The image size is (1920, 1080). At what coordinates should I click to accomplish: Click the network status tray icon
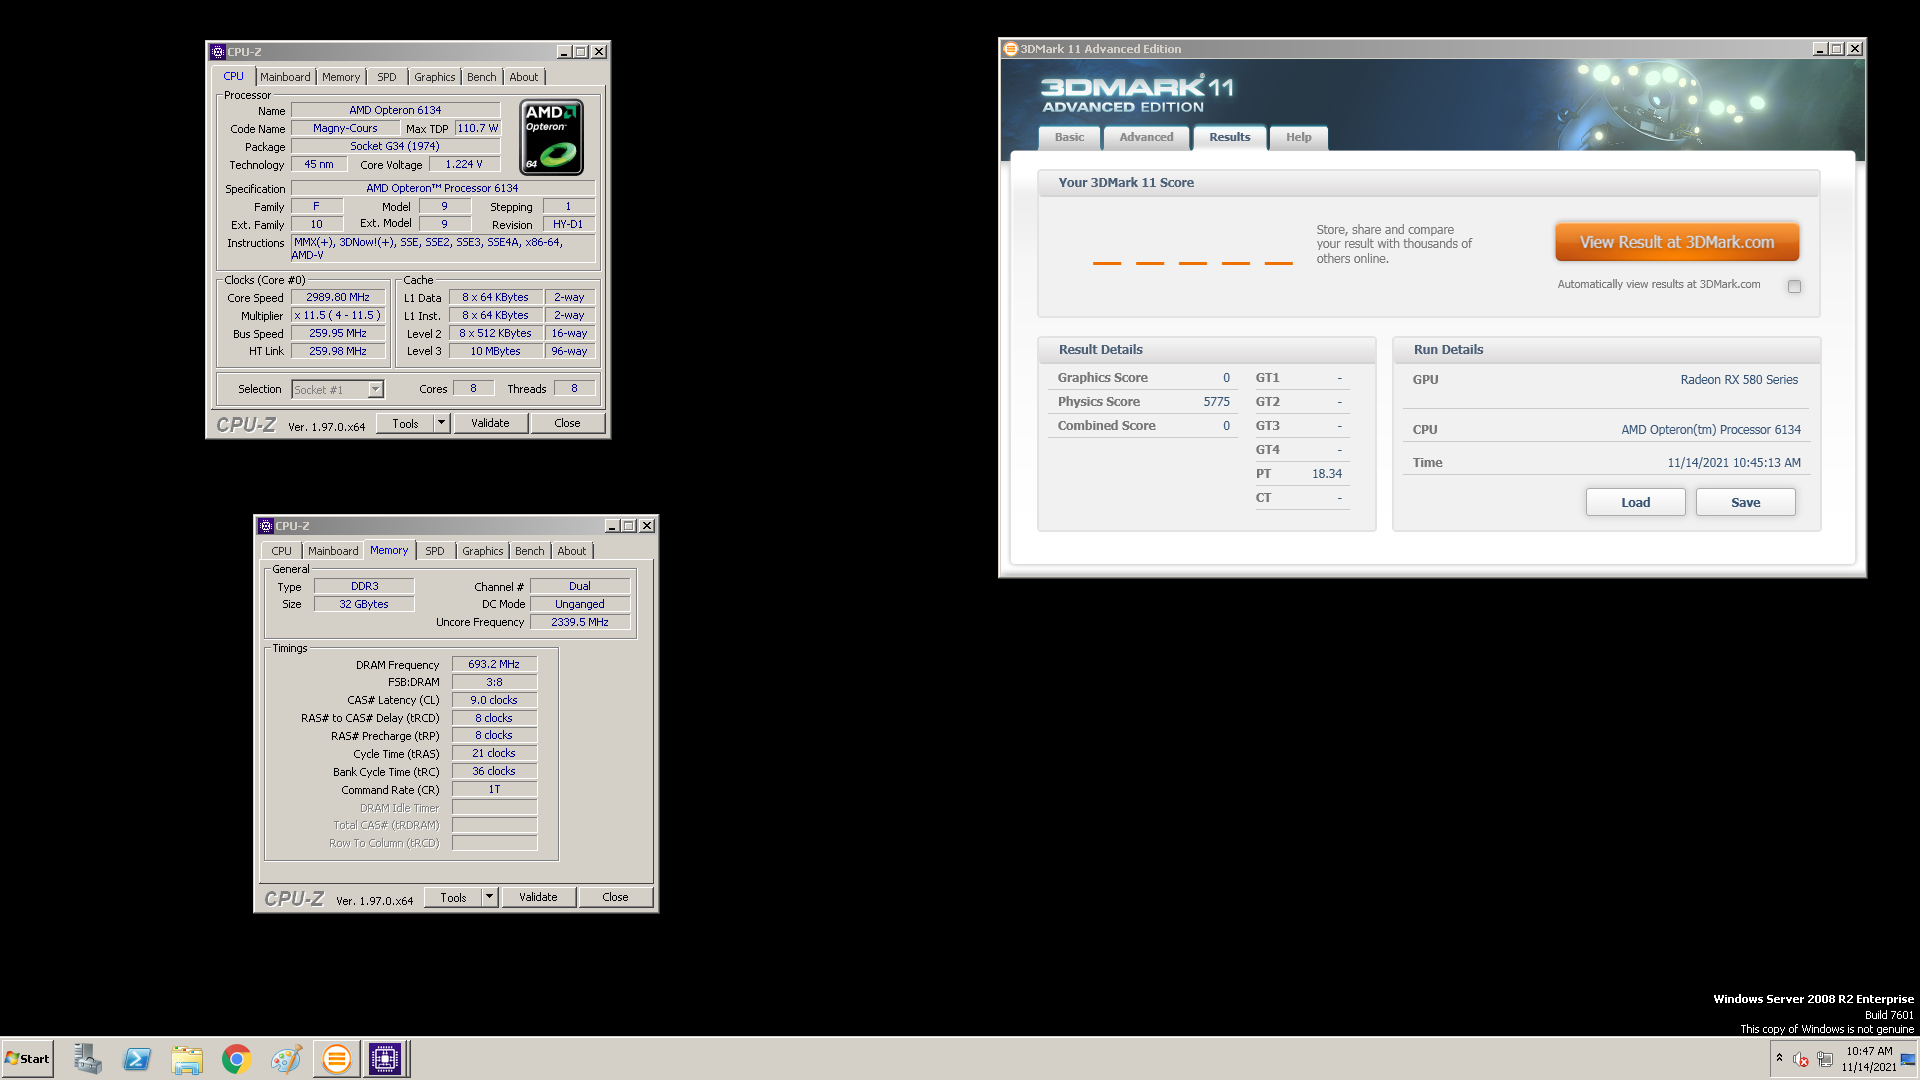click(1825, 1059)
